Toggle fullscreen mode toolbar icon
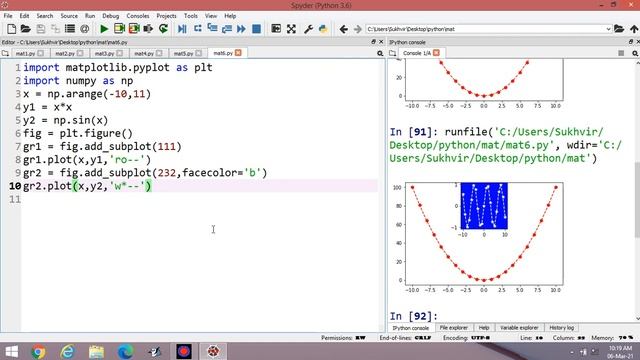The image size is (640, 360). pyautogui.click(x=291, y=29)
